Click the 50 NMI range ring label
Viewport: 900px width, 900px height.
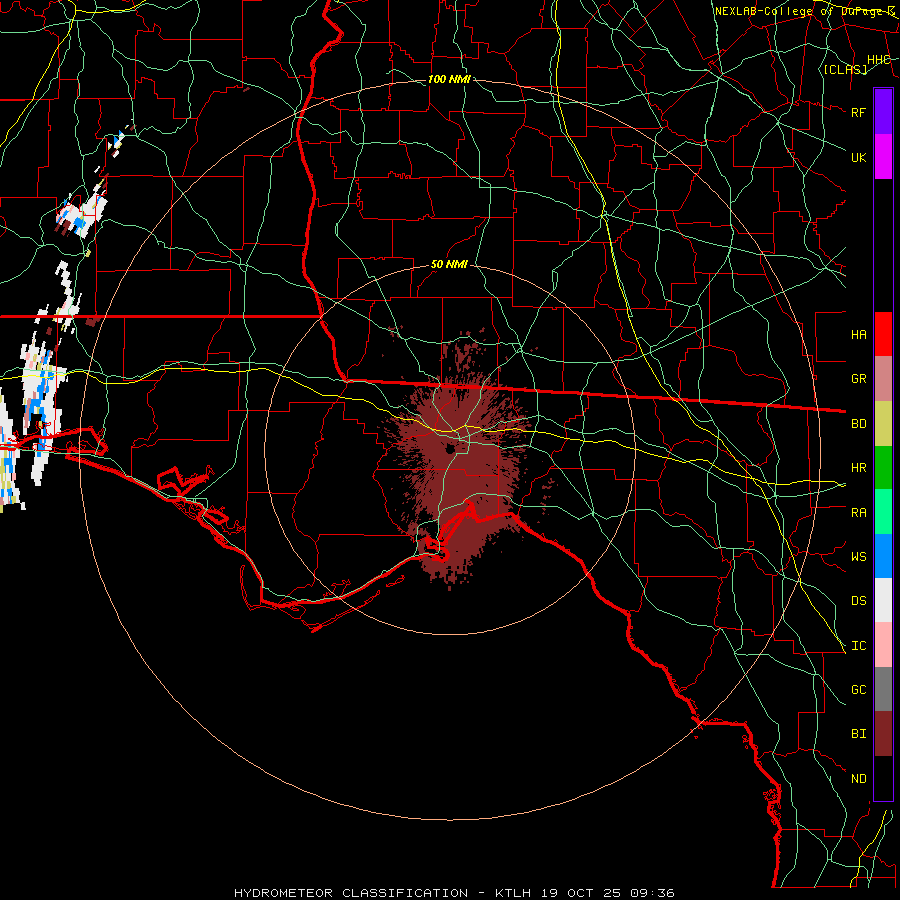click(x=449, y=264)
